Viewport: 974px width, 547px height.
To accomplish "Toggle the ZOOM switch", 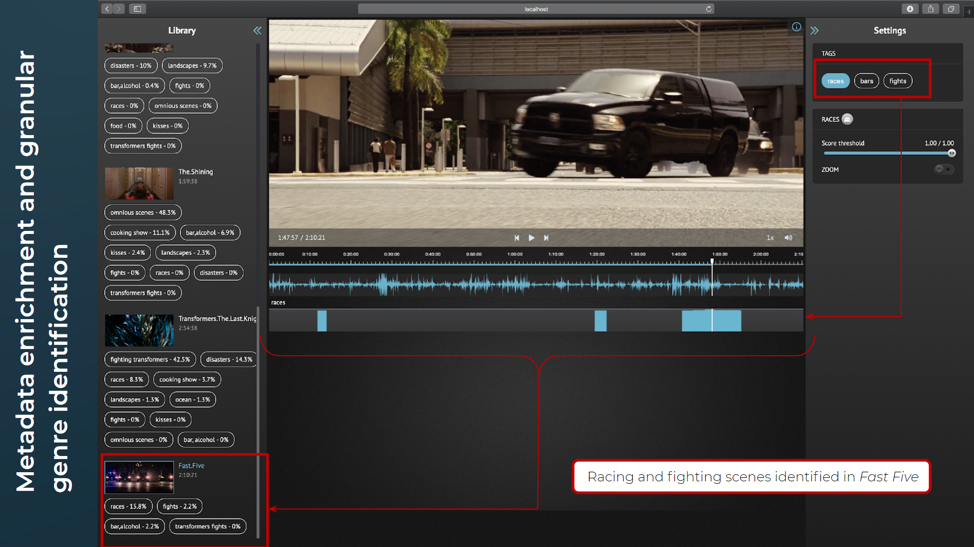I will click(944, 170).
